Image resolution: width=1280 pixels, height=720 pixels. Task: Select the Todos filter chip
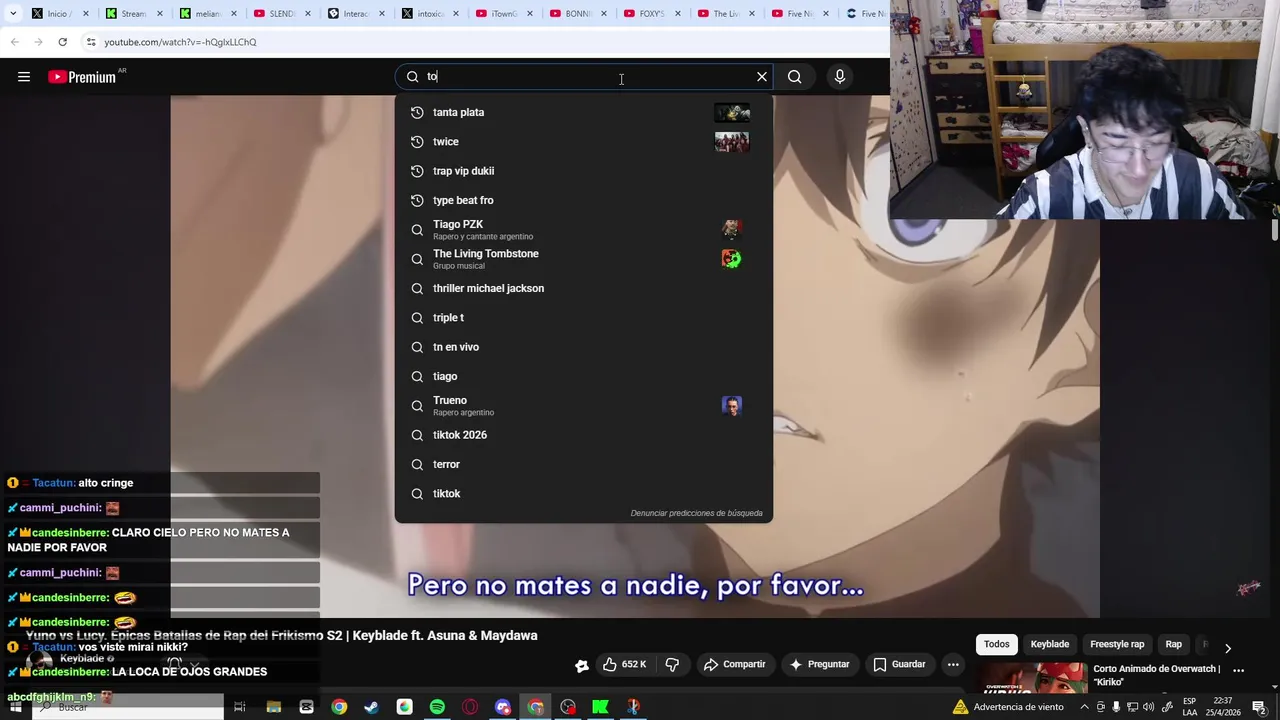click(996, 644)
